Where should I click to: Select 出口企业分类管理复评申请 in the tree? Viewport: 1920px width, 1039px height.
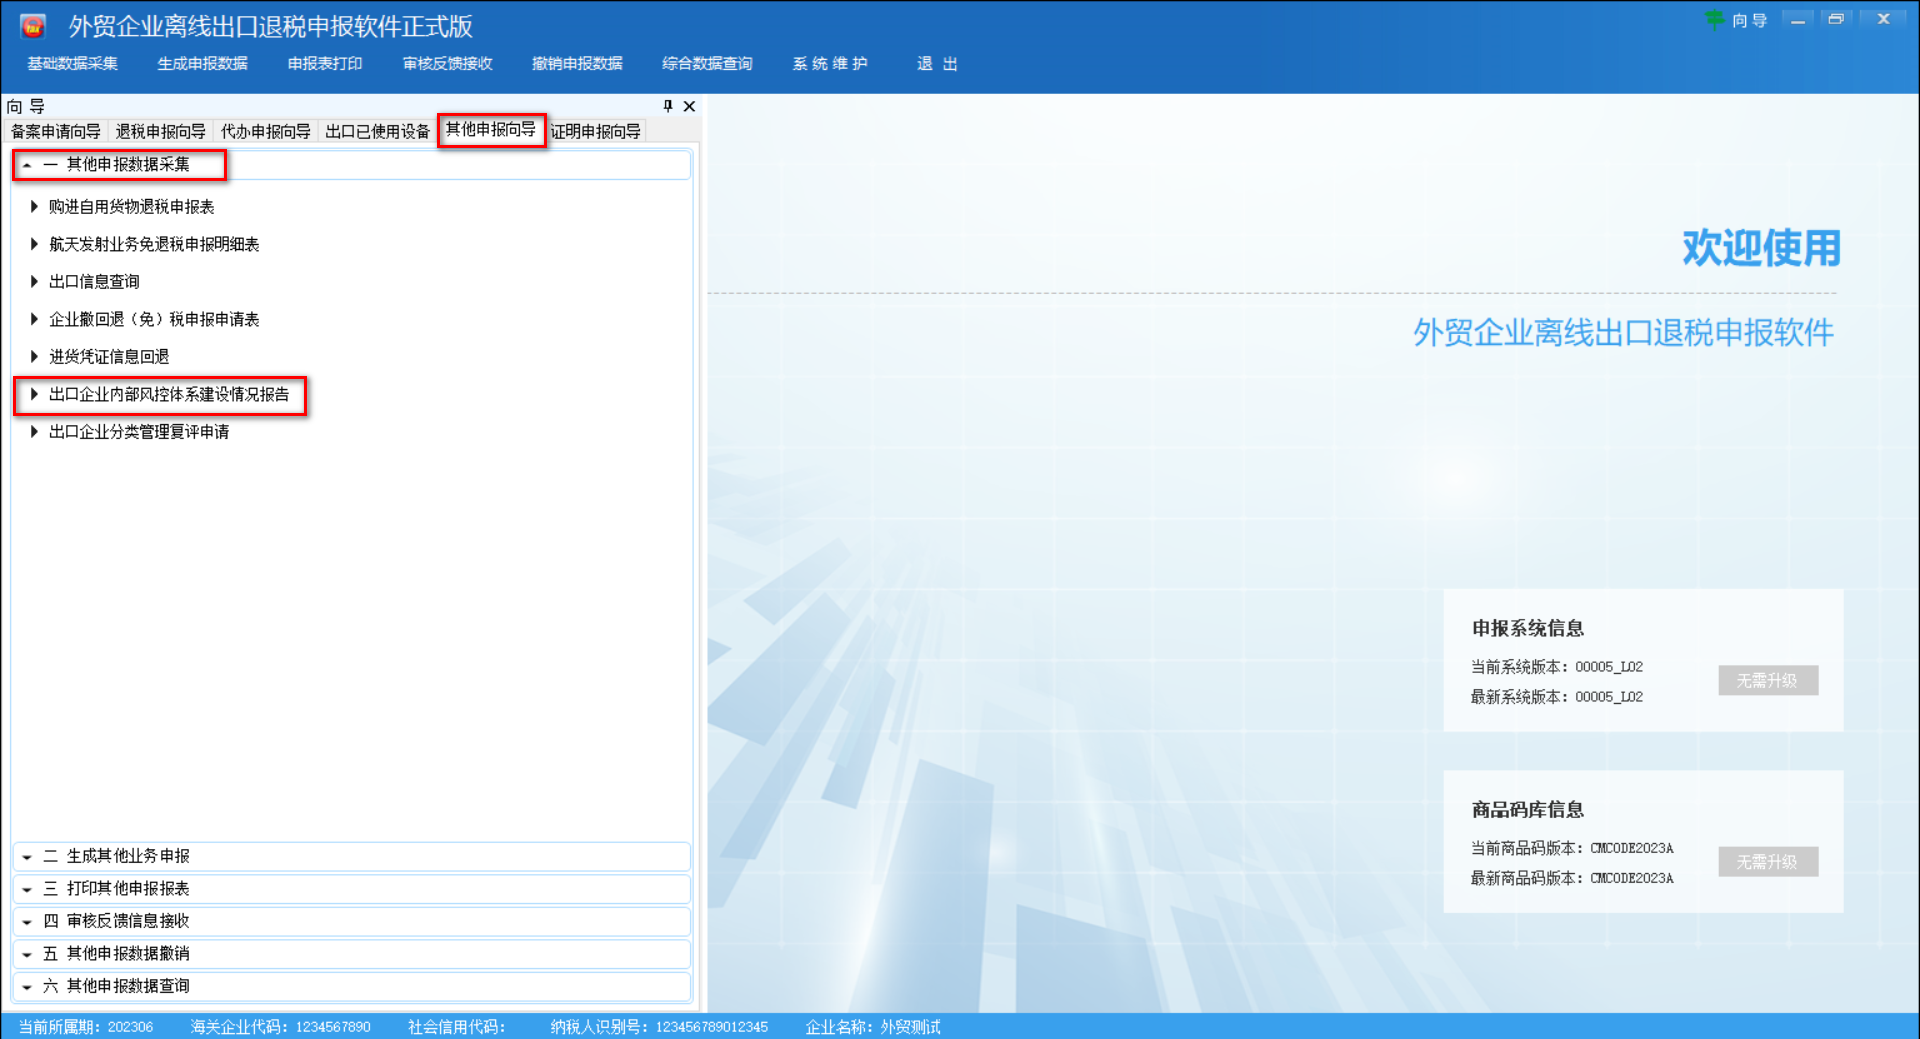(139, 431)
